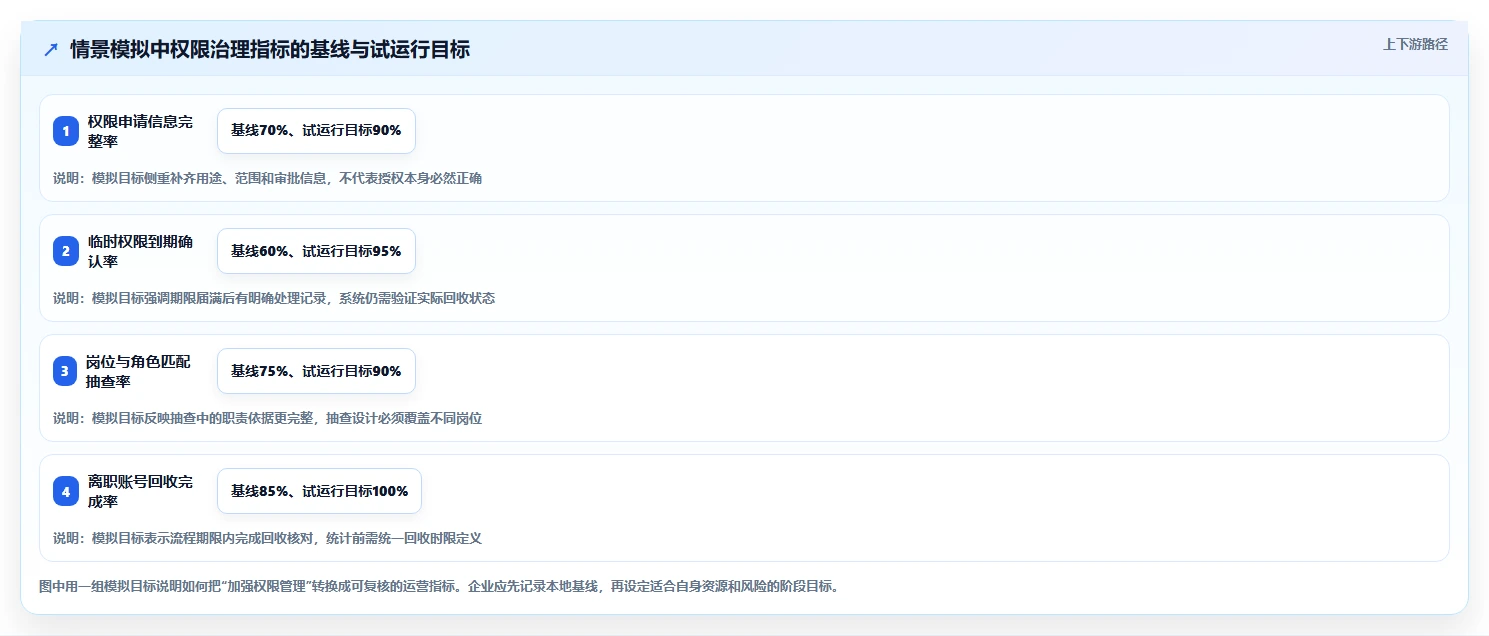Click the number 3 badge

point(66,371)
